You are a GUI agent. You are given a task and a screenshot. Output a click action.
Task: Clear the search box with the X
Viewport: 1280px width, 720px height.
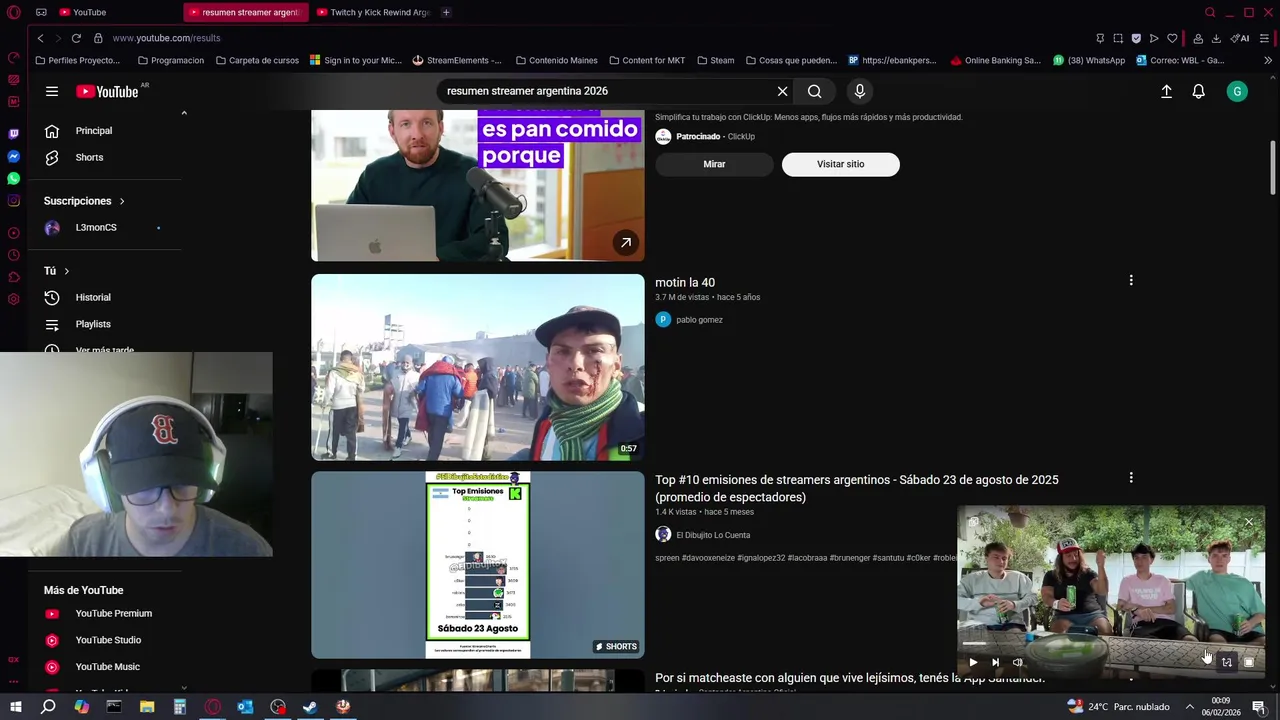(782, 91)
